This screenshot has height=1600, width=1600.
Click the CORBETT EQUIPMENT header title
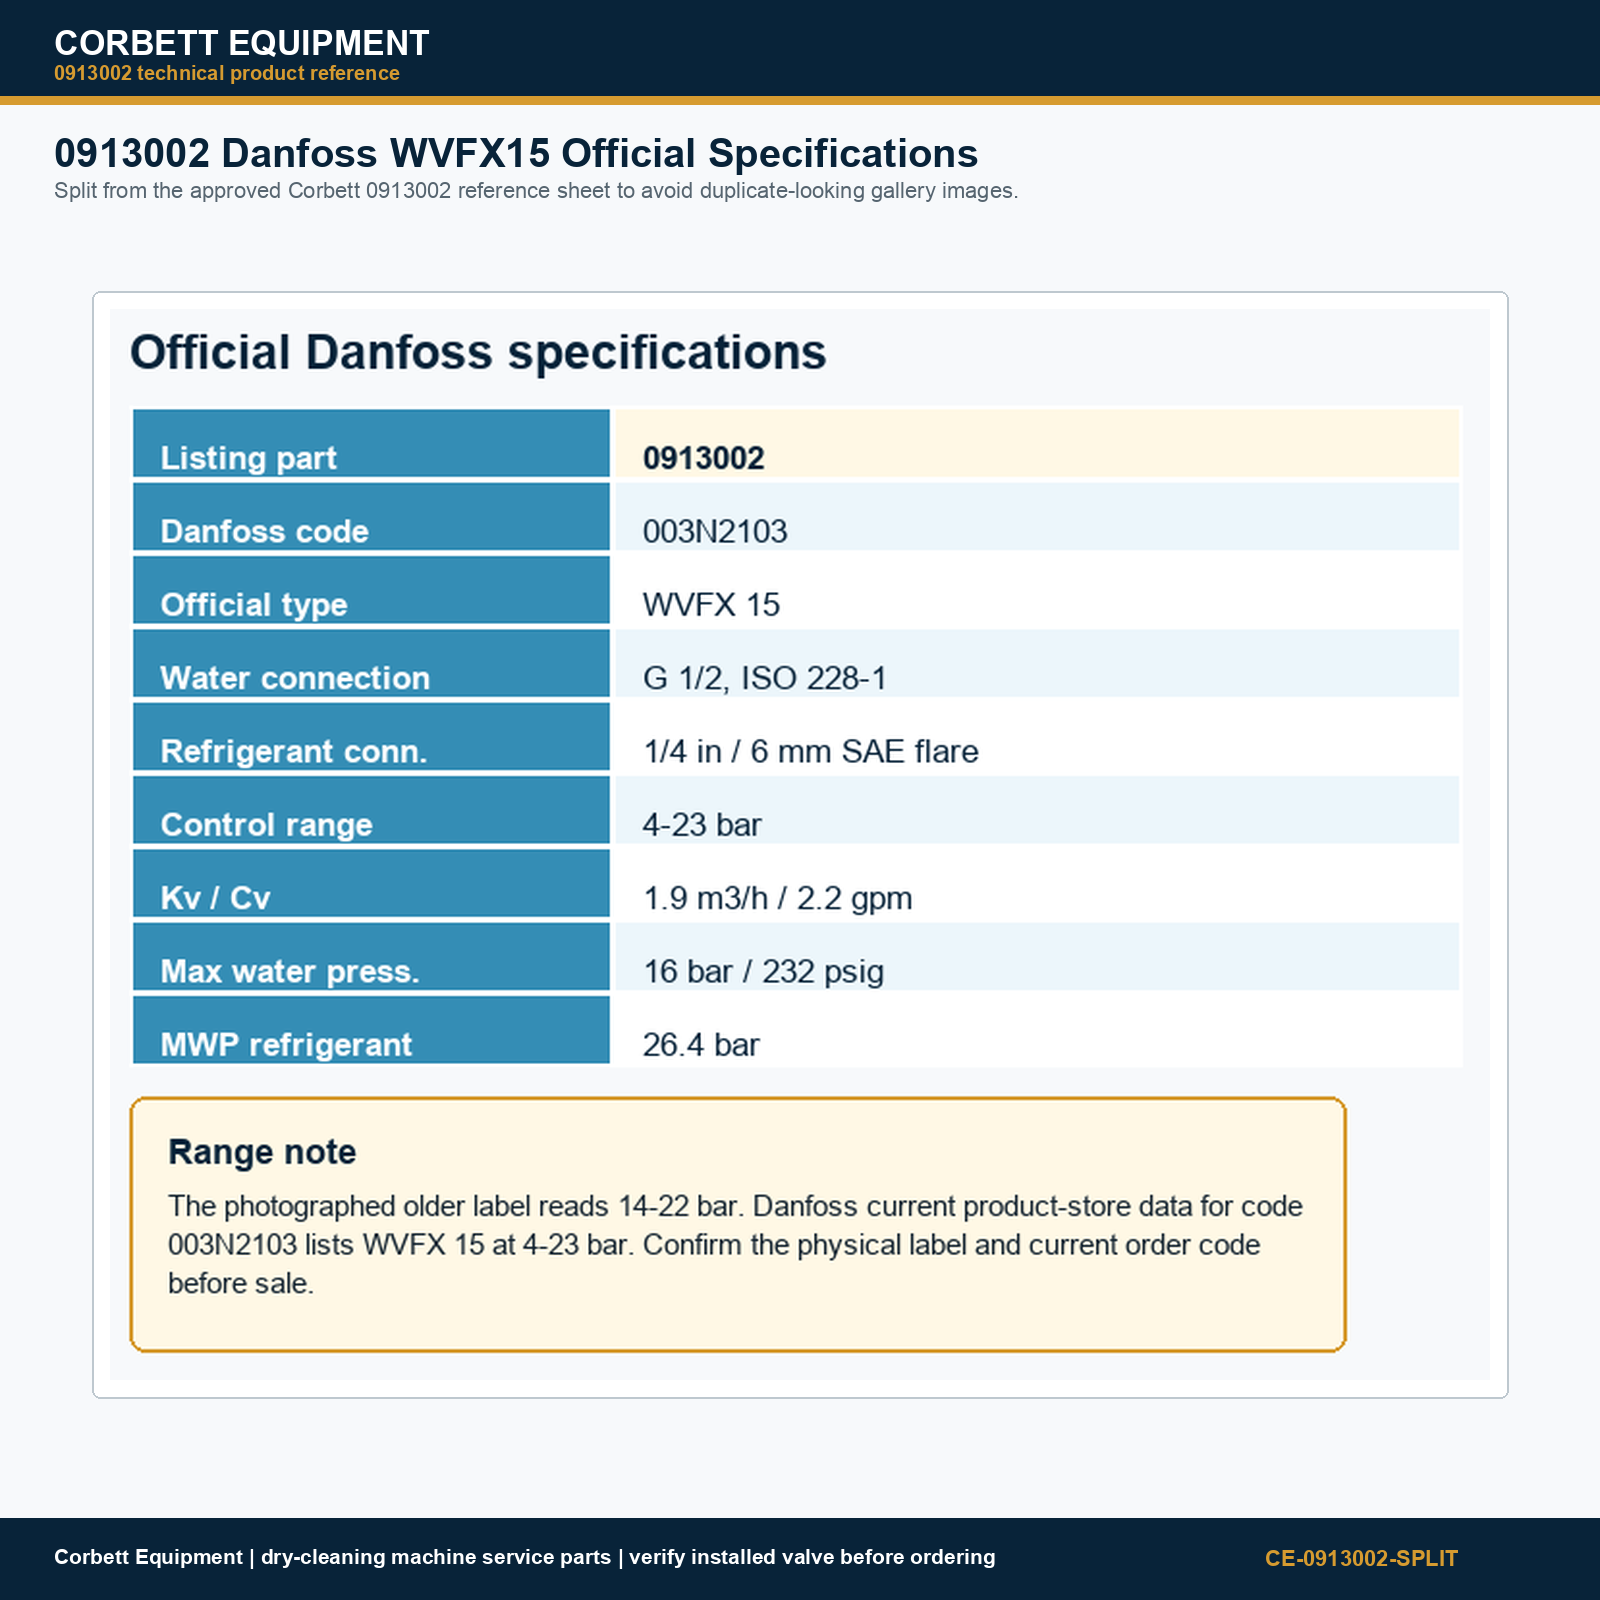(x=242, y=43)
